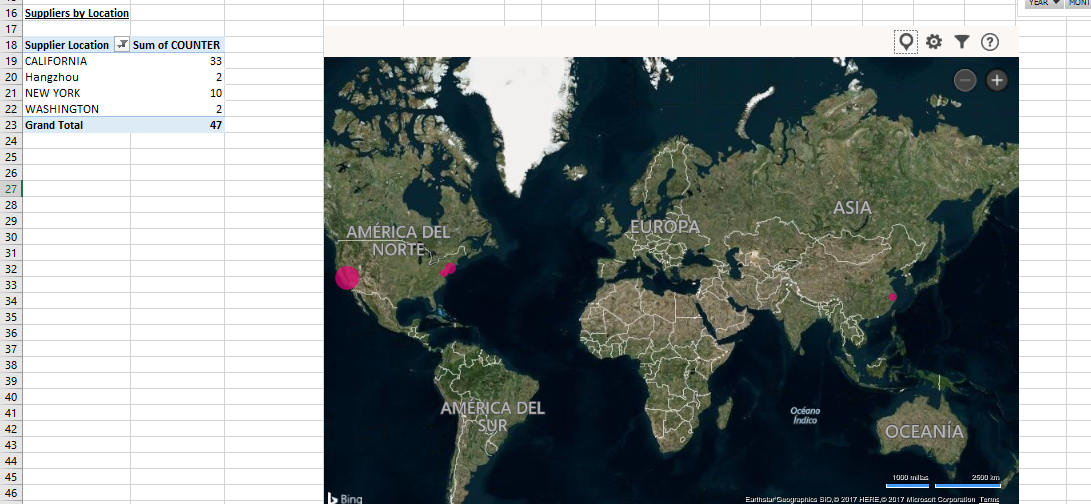The image size is (1091, 504).
Task: Click the EUROPA label on the map
Action: [665, 226]
